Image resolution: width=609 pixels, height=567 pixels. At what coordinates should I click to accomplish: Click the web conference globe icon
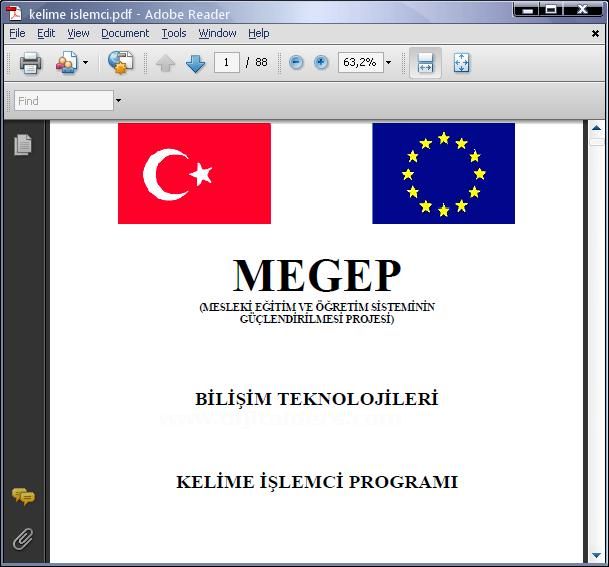coord(120,62)
